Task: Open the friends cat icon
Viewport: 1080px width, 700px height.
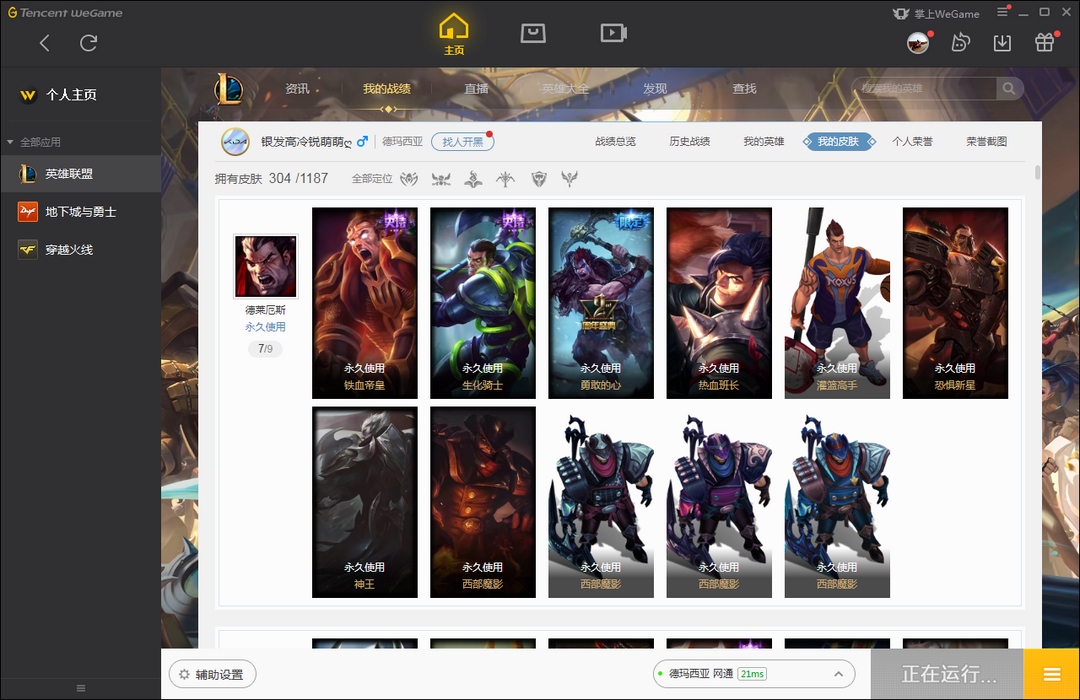Action: 960,43
